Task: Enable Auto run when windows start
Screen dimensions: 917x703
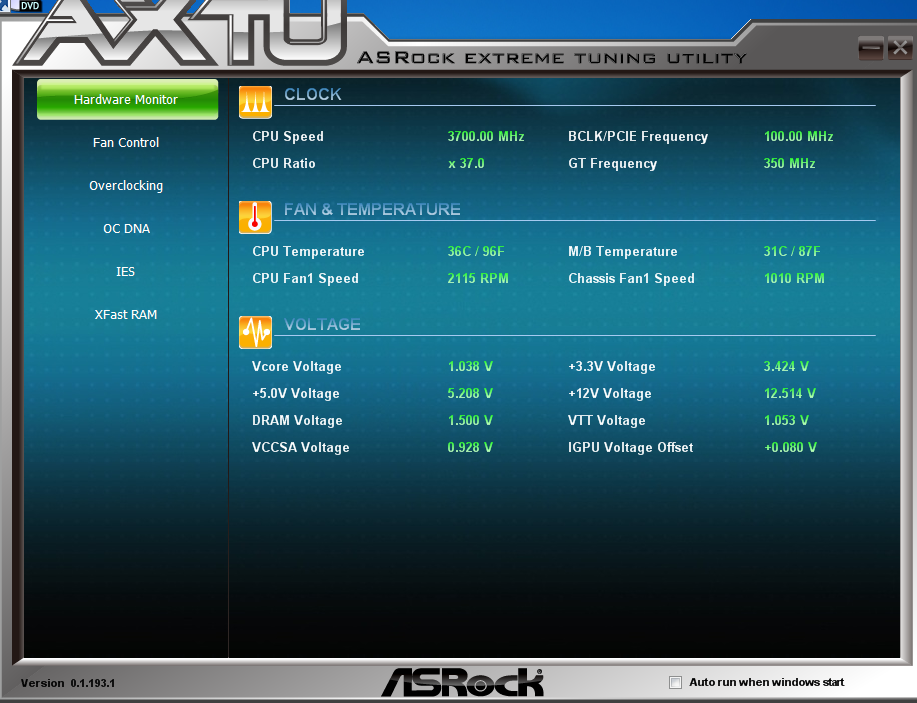Action: coord(675,682)
